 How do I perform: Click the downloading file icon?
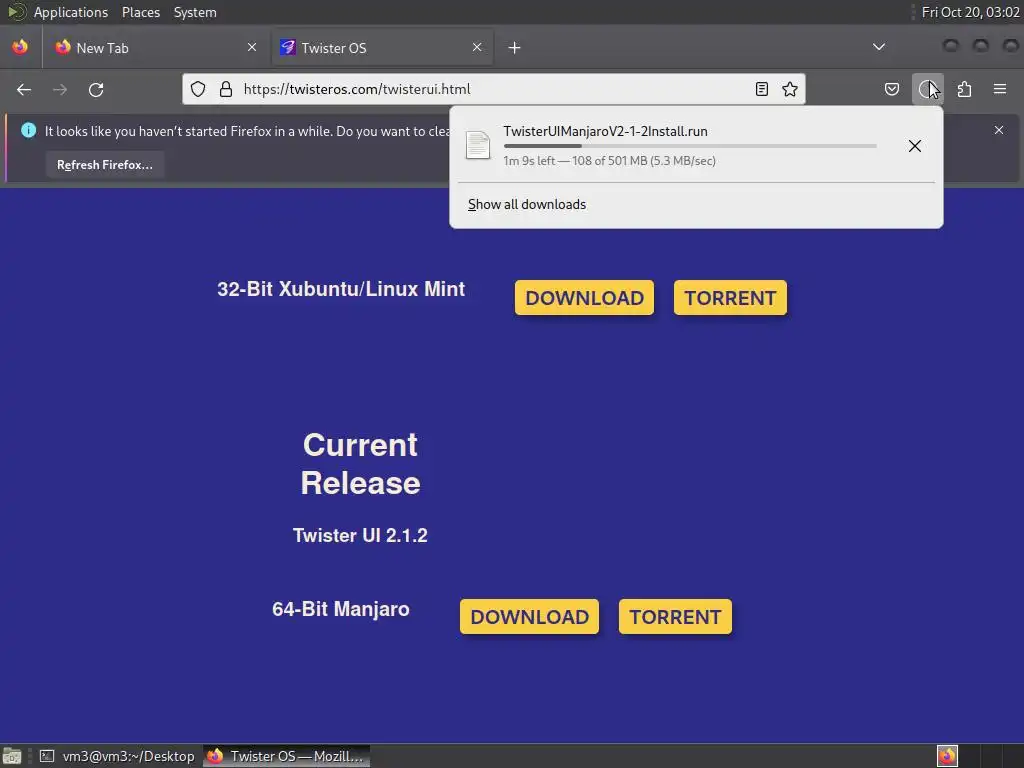point(478,145)
